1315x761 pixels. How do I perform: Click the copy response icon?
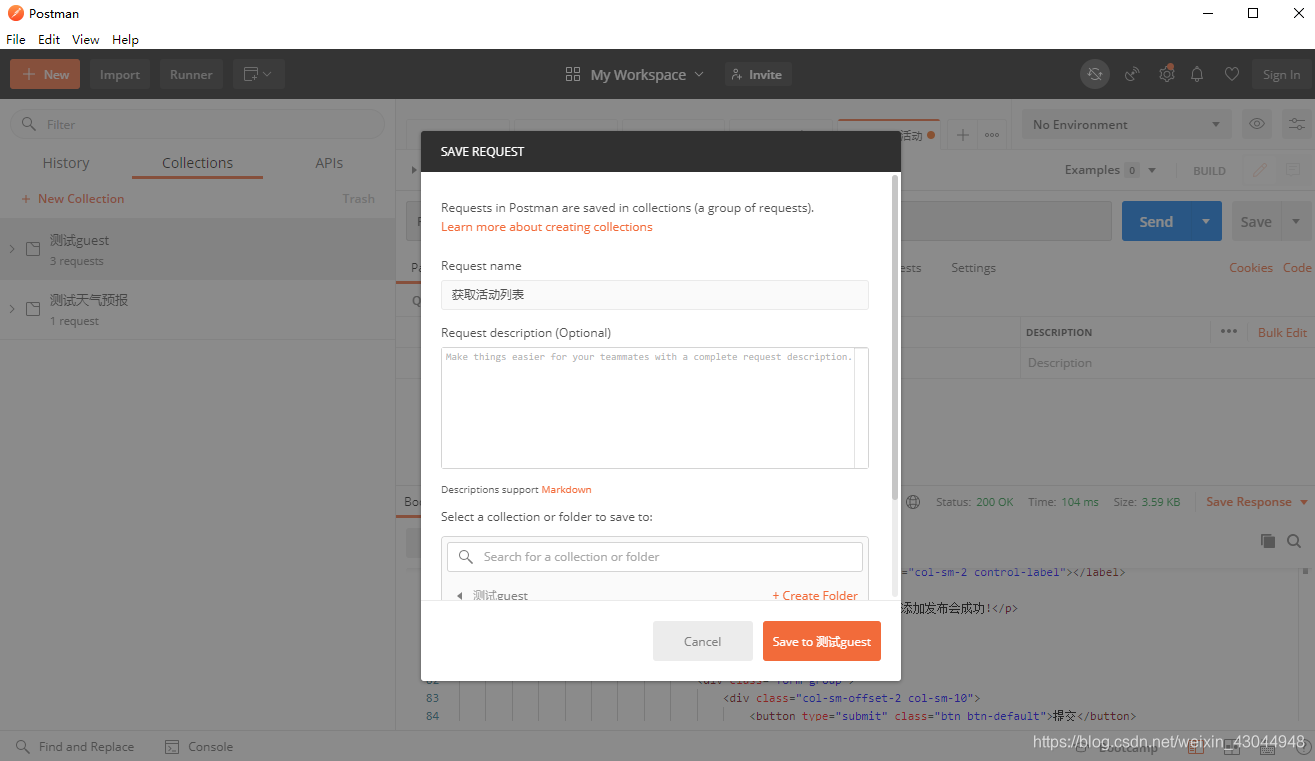[x=1268, y=541]
